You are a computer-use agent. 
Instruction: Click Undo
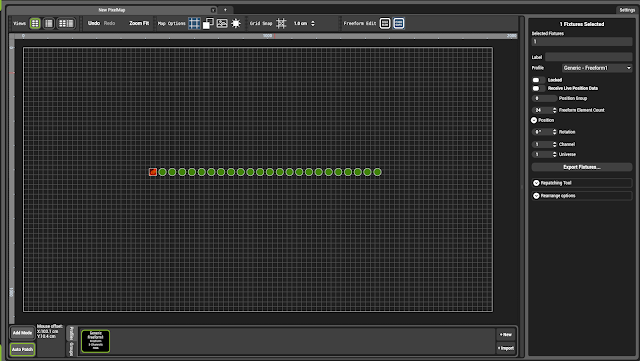pos(94,23)
